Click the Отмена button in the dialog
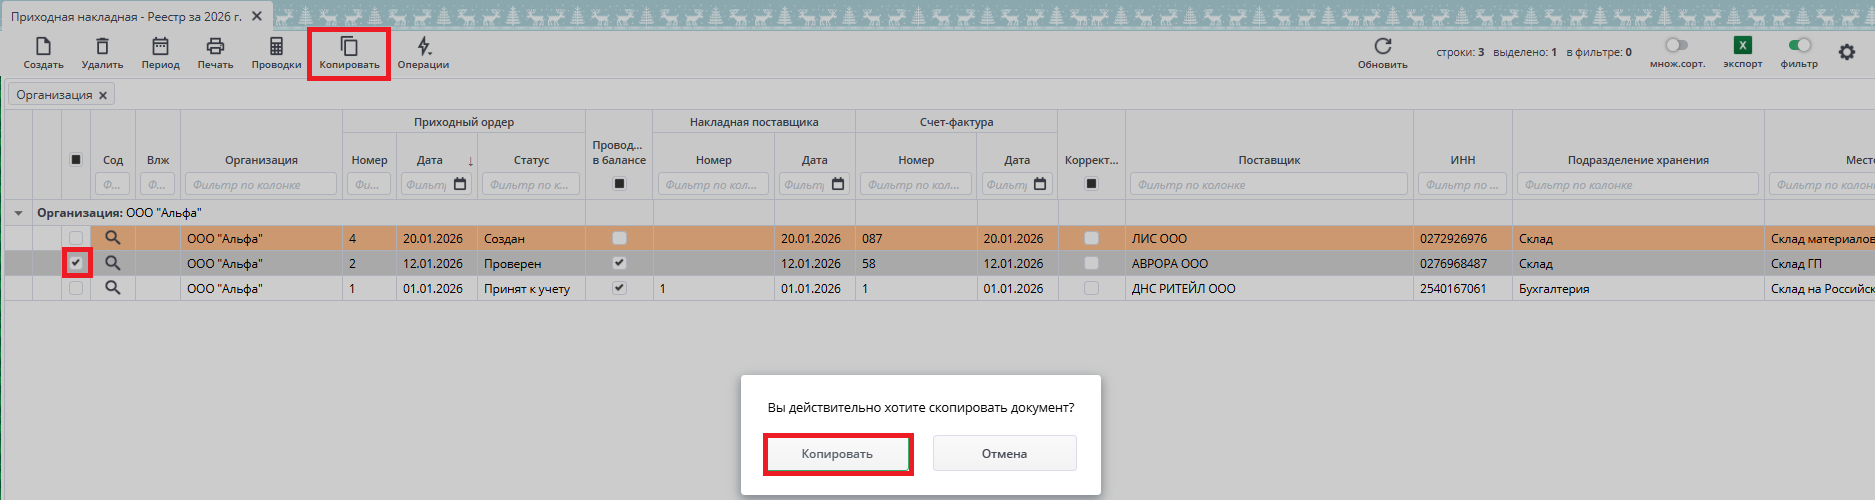This screenshot has height=500, width=1875. [1004, 454]
